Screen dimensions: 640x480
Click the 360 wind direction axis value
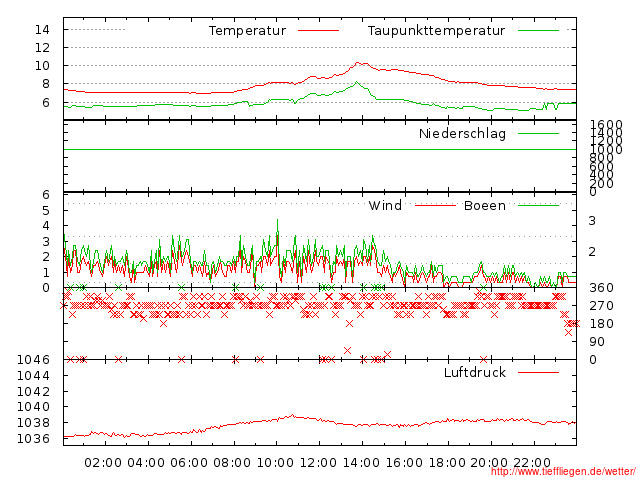pos(600,288)
